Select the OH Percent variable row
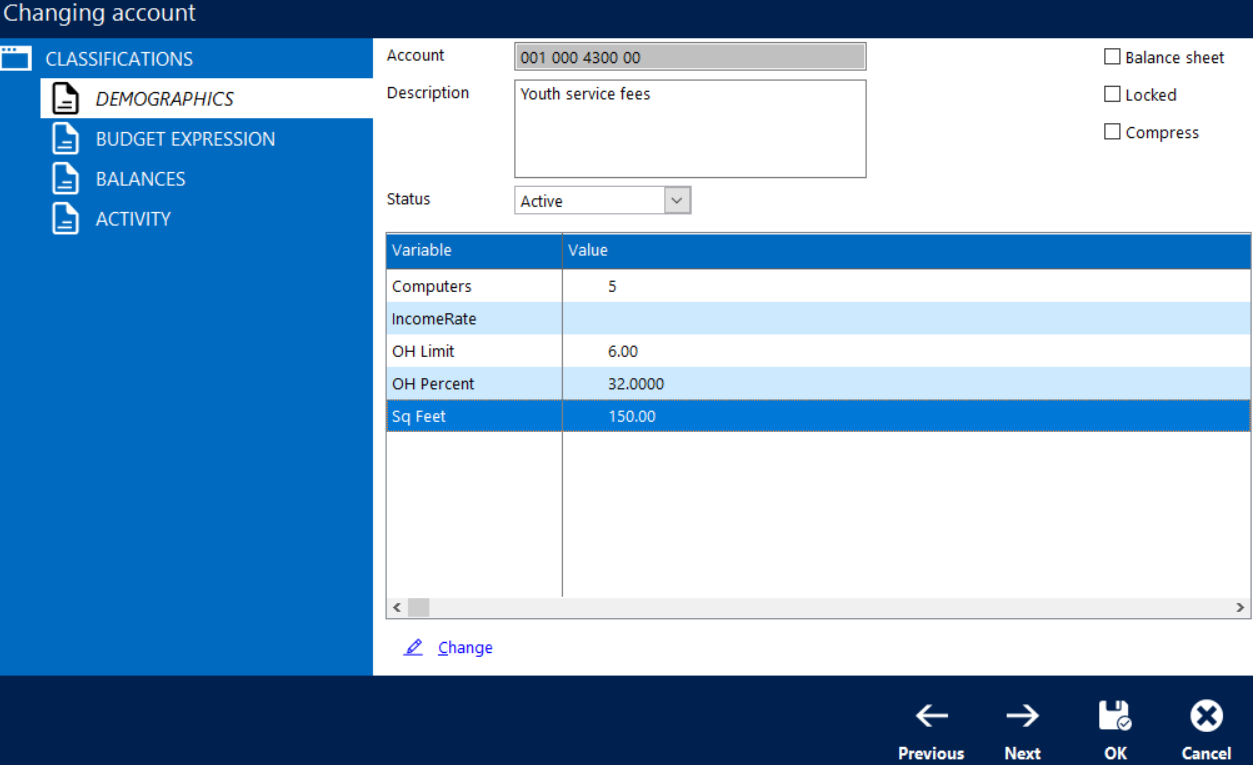Screen dimensions: 1253x765 click(x=433, y=384)
